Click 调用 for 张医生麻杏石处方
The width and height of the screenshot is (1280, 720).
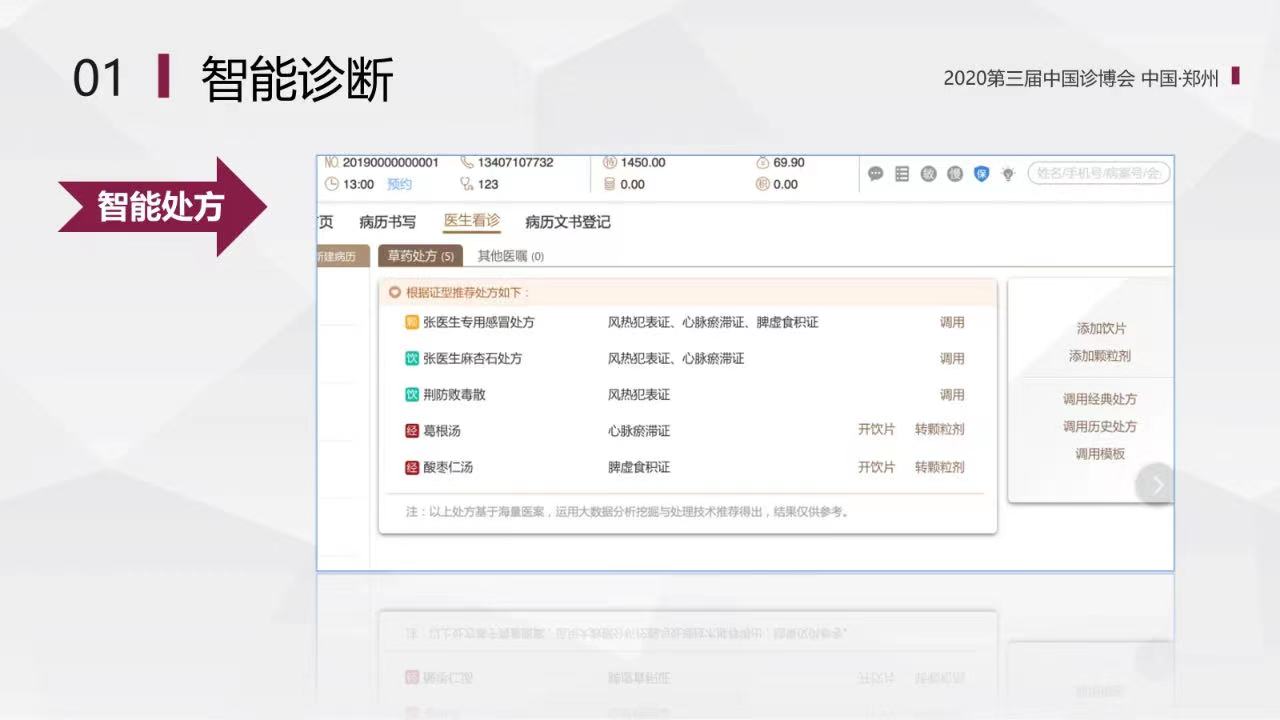pyautogui.click(x=951, y=359)
